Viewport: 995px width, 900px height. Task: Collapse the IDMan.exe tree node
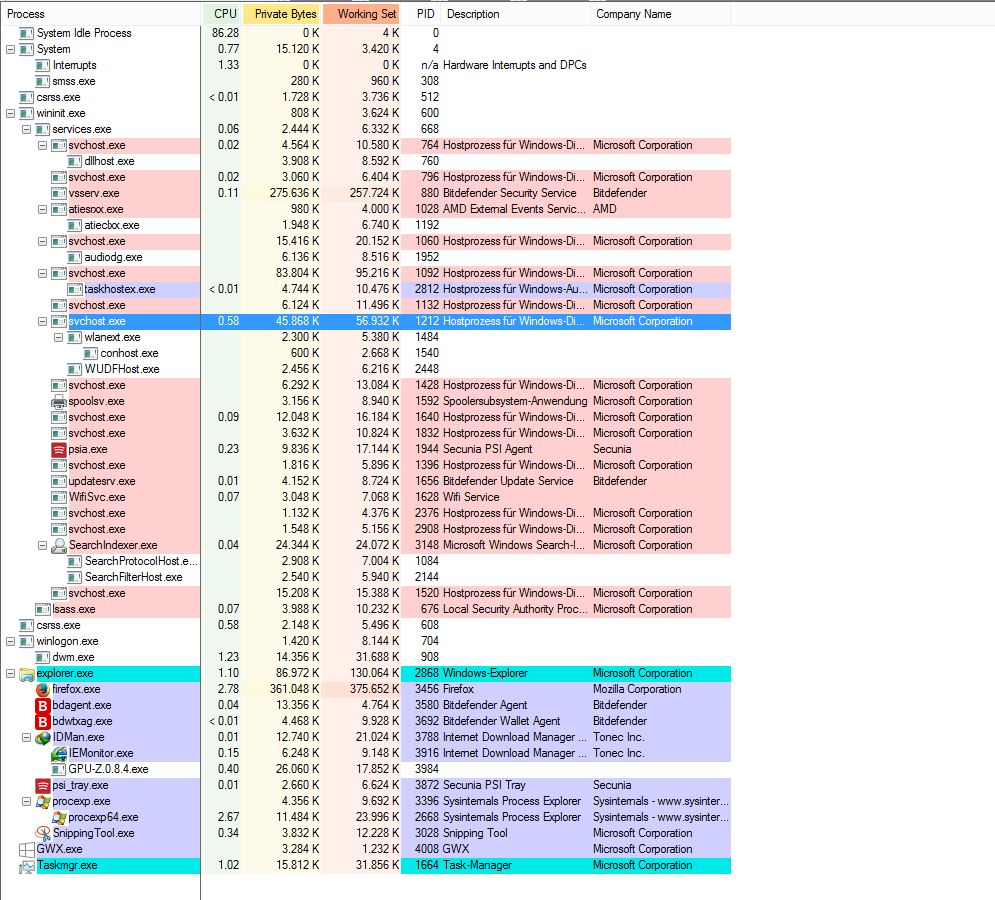coord(26,738)
